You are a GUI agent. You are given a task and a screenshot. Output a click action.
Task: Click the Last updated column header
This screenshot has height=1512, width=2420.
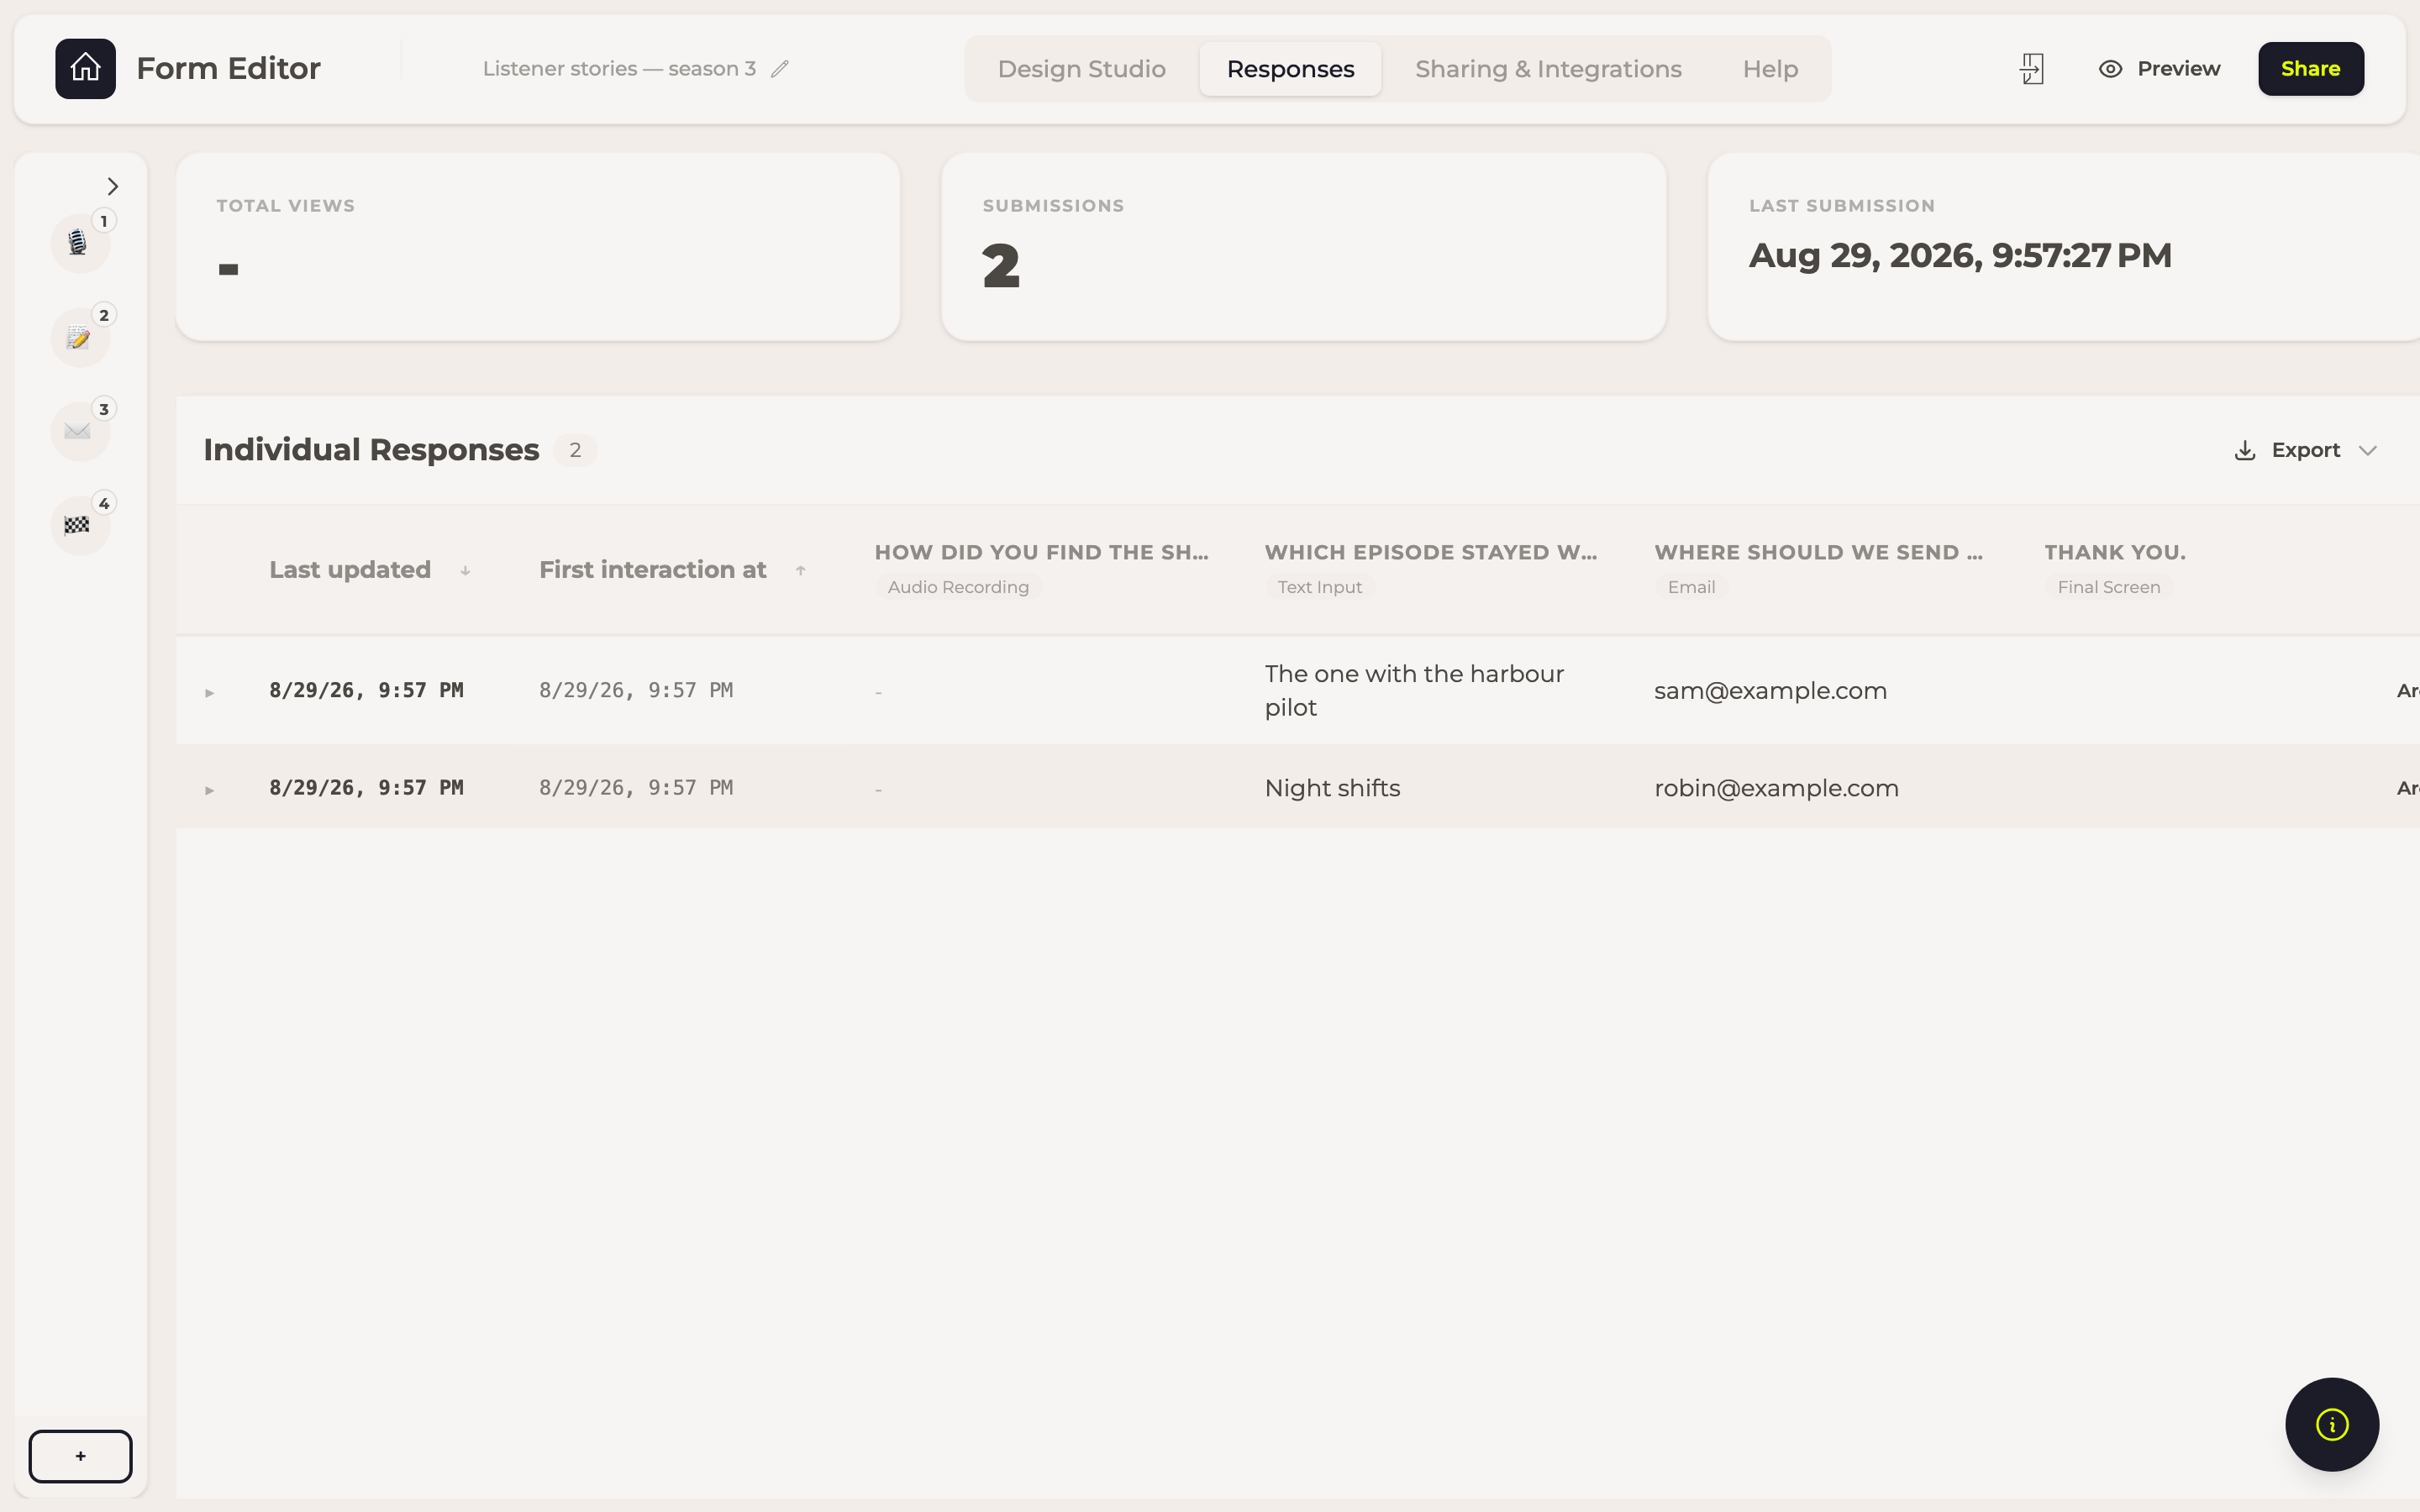point(350,570)
